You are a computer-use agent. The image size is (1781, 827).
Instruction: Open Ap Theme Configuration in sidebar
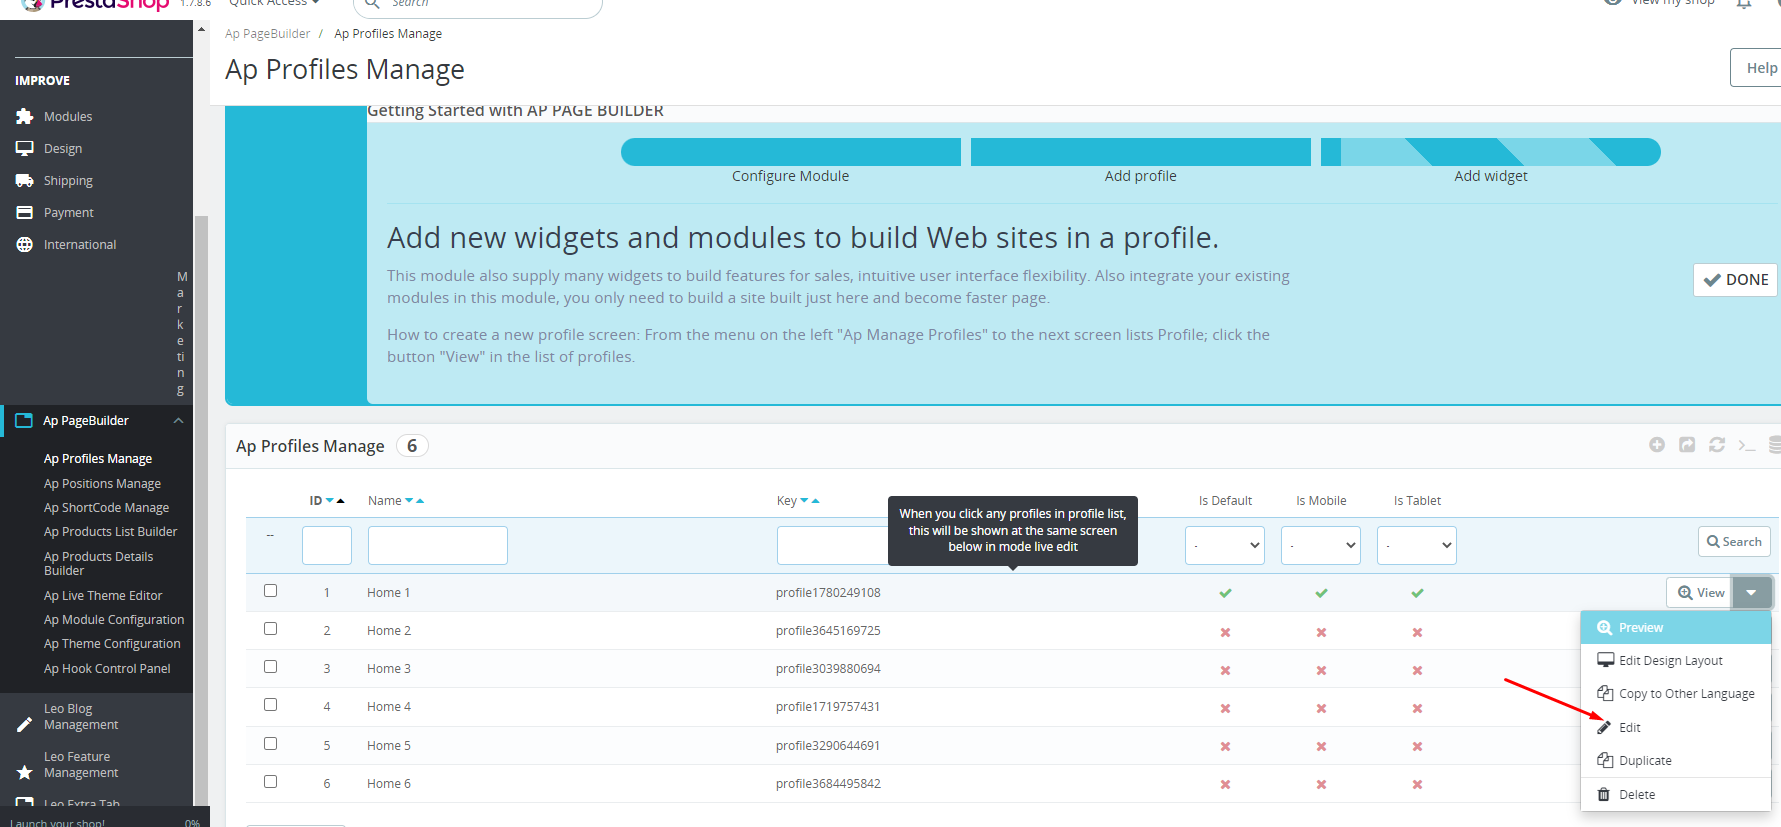point(112,644)
